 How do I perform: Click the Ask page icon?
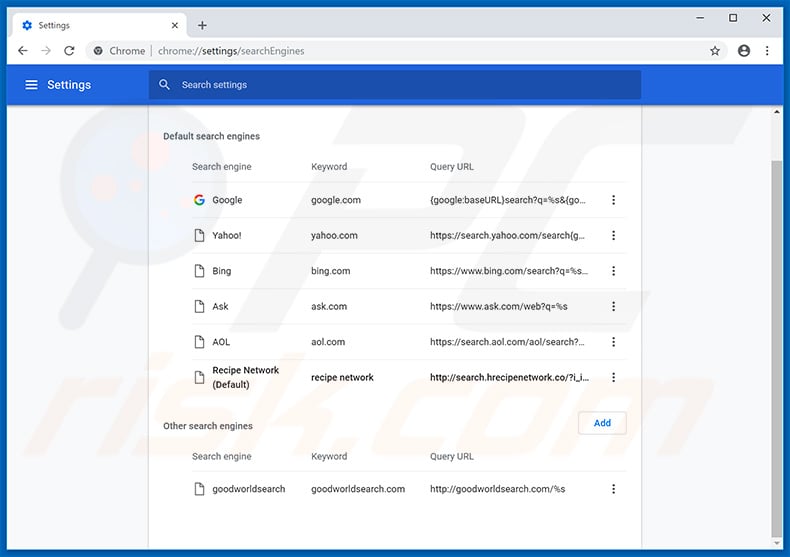200,306
